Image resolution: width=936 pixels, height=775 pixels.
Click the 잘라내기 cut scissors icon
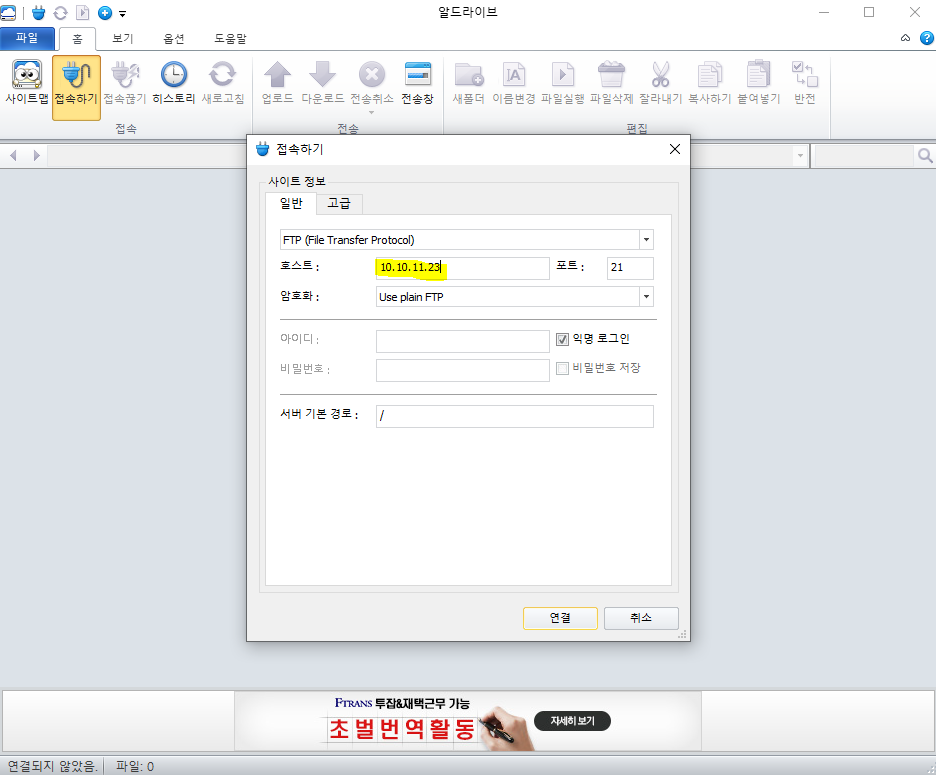pos(660,83)
